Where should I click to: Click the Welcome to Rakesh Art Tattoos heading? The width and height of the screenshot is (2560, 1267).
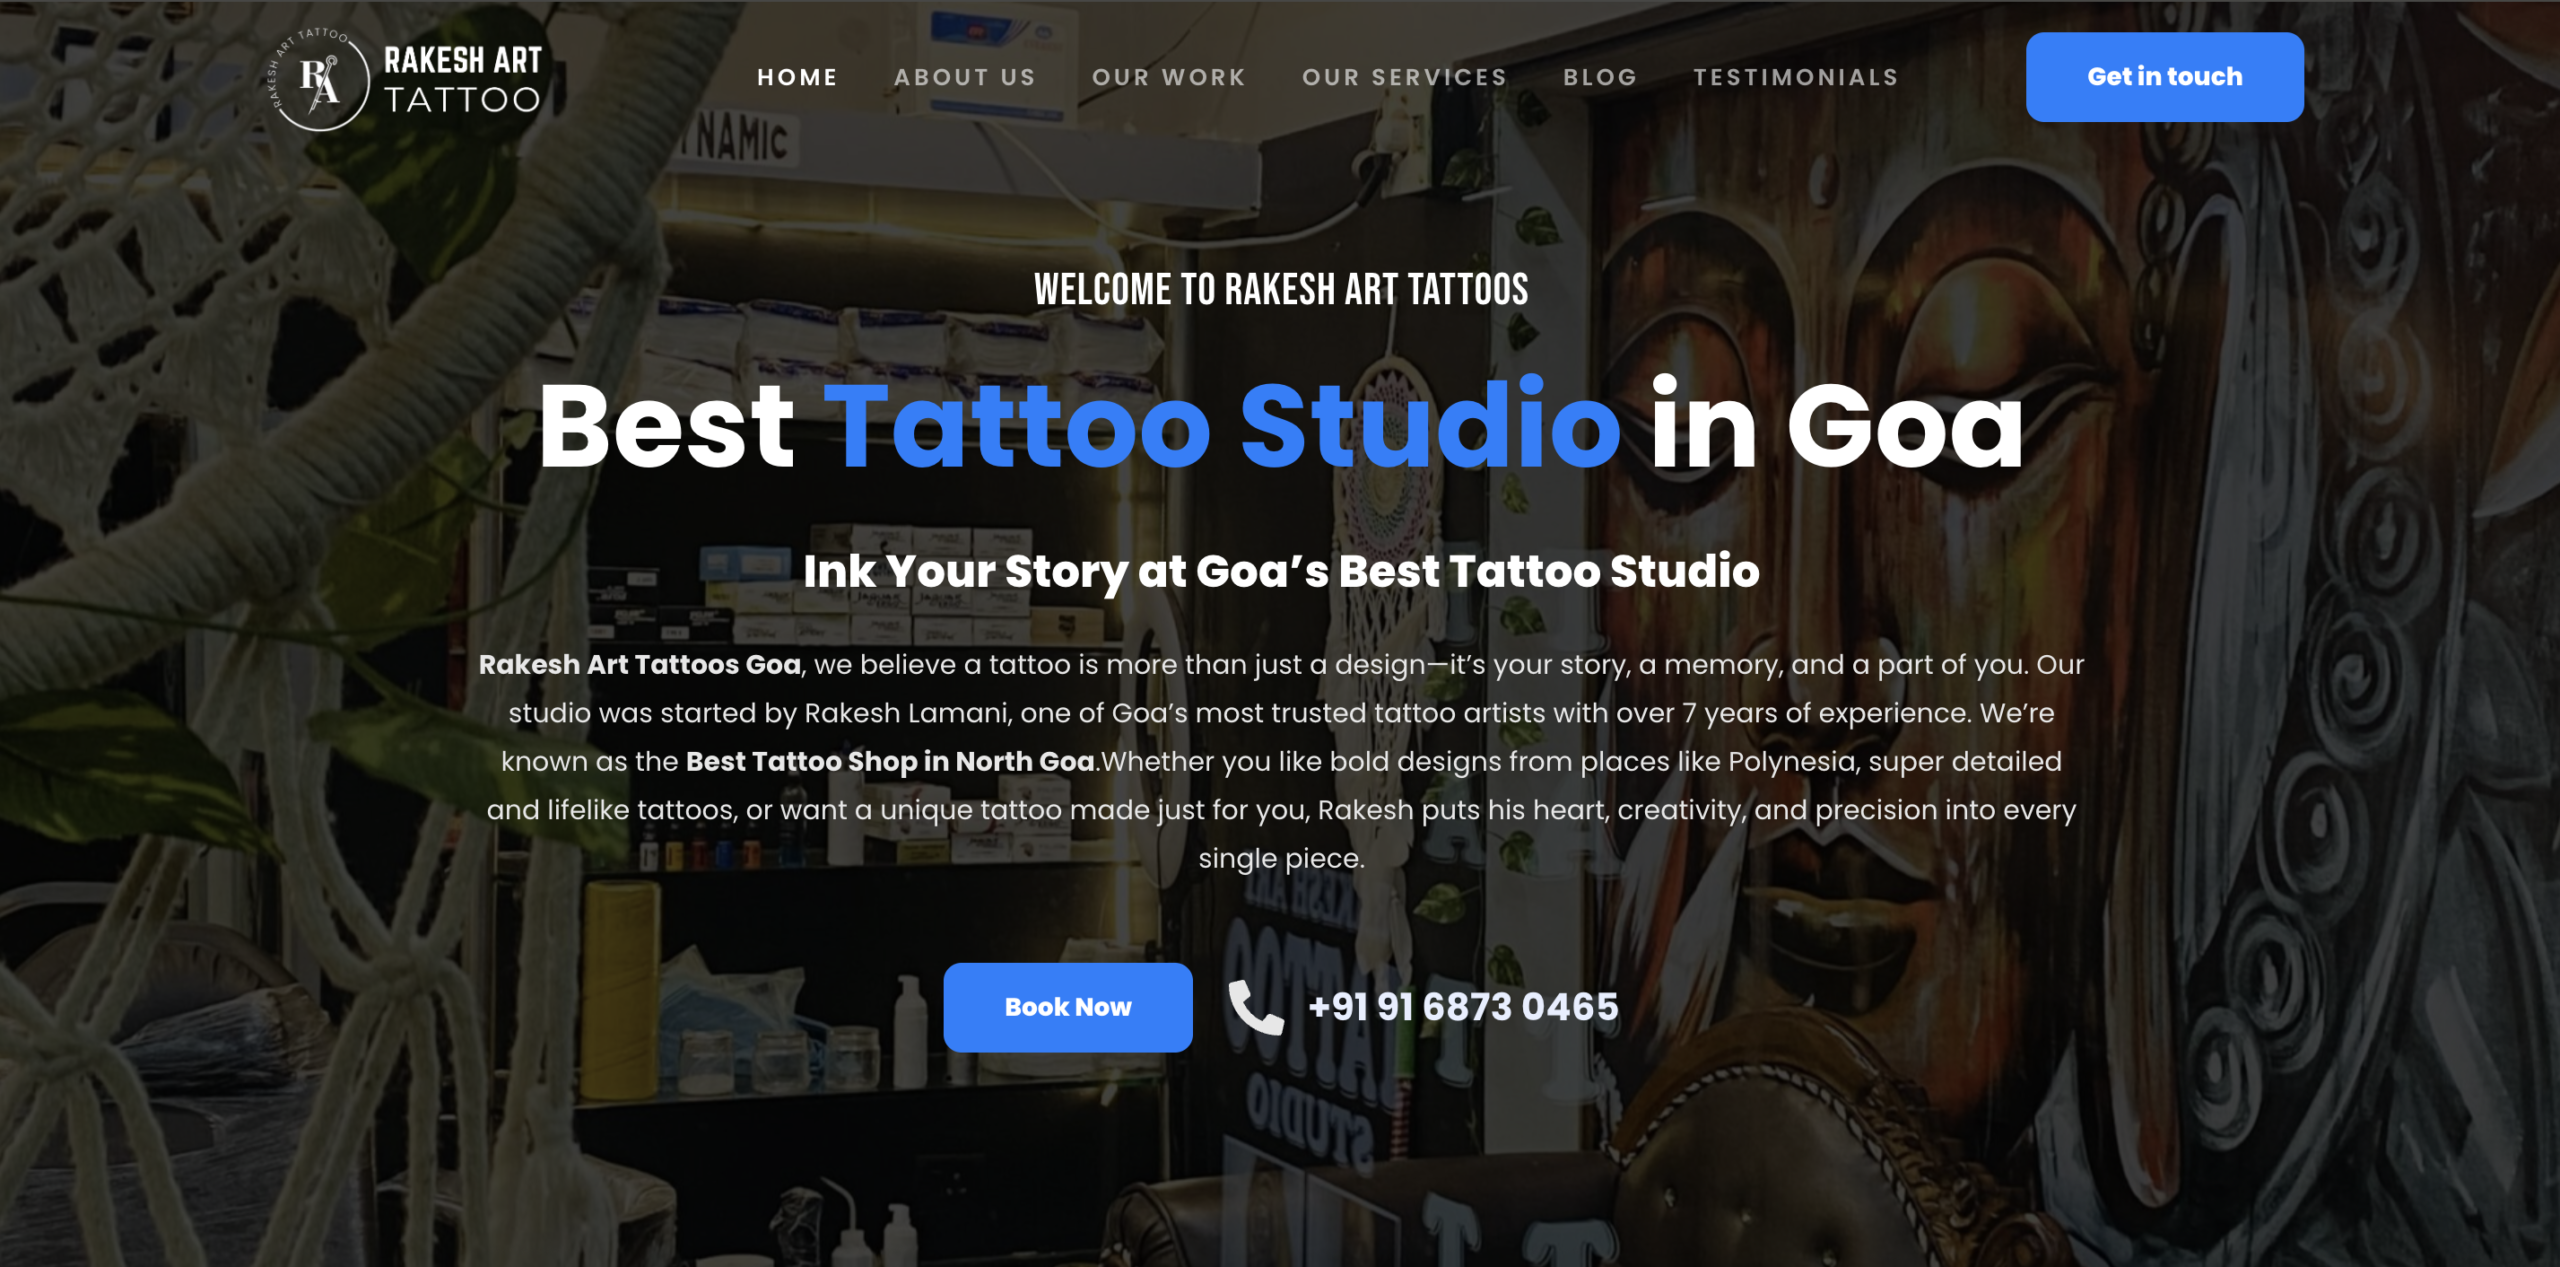pos(1281,290)
